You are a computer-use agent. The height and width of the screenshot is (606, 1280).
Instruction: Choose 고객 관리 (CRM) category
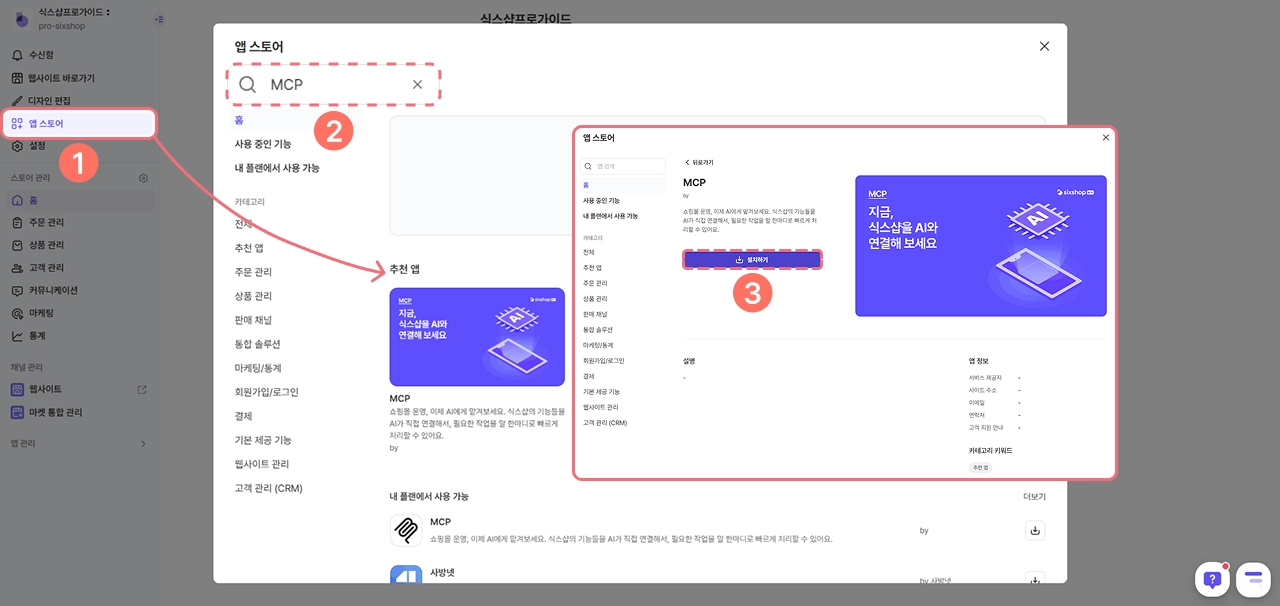(268, 488)
